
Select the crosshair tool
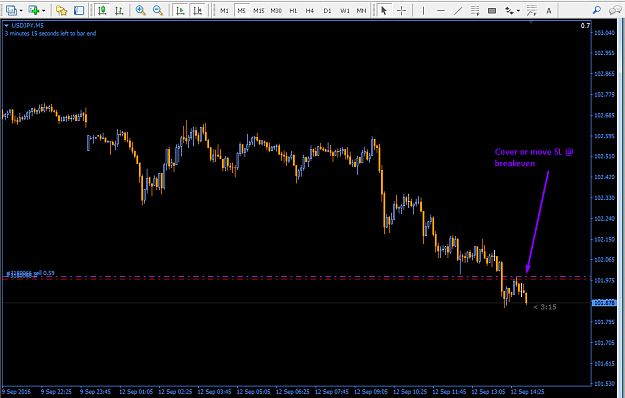[x=401, y=10]
